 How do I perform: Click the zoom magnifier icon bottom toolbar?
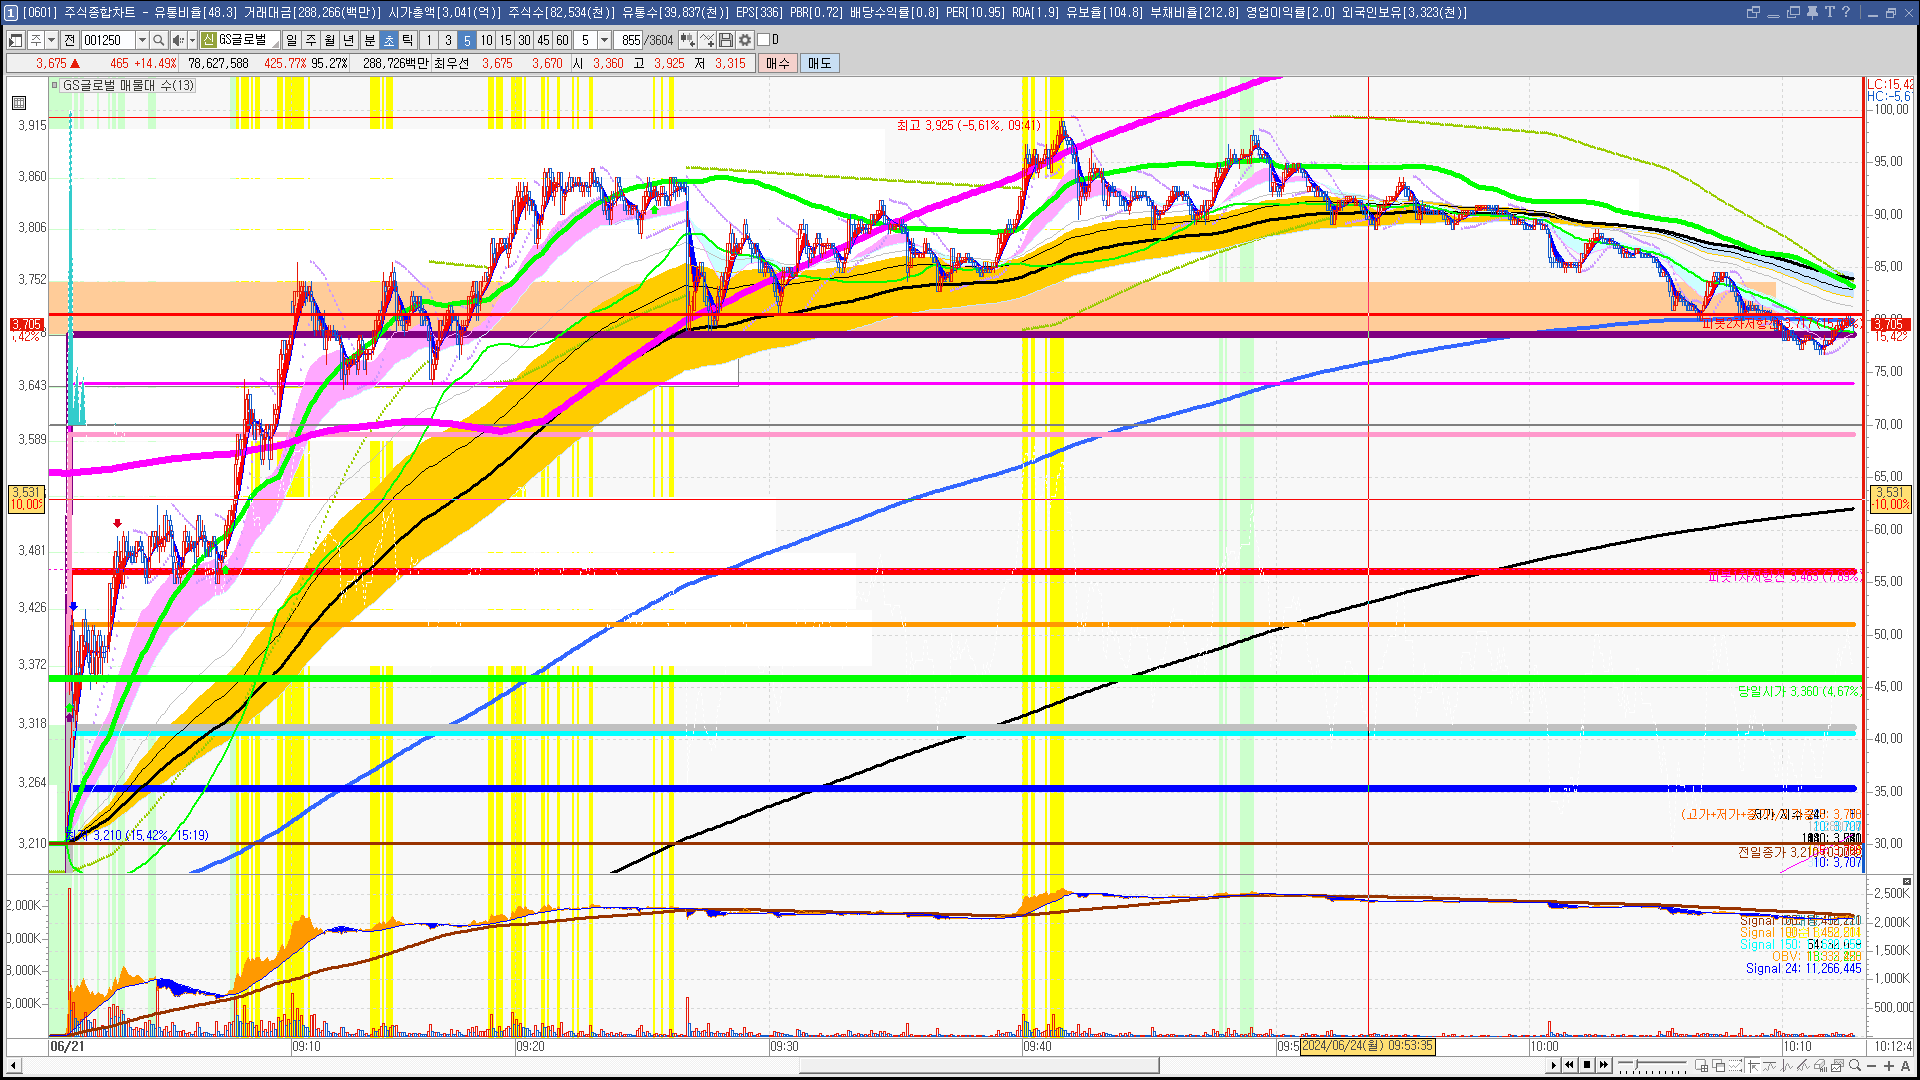pyautogui.click(x=1855, y=1066)
